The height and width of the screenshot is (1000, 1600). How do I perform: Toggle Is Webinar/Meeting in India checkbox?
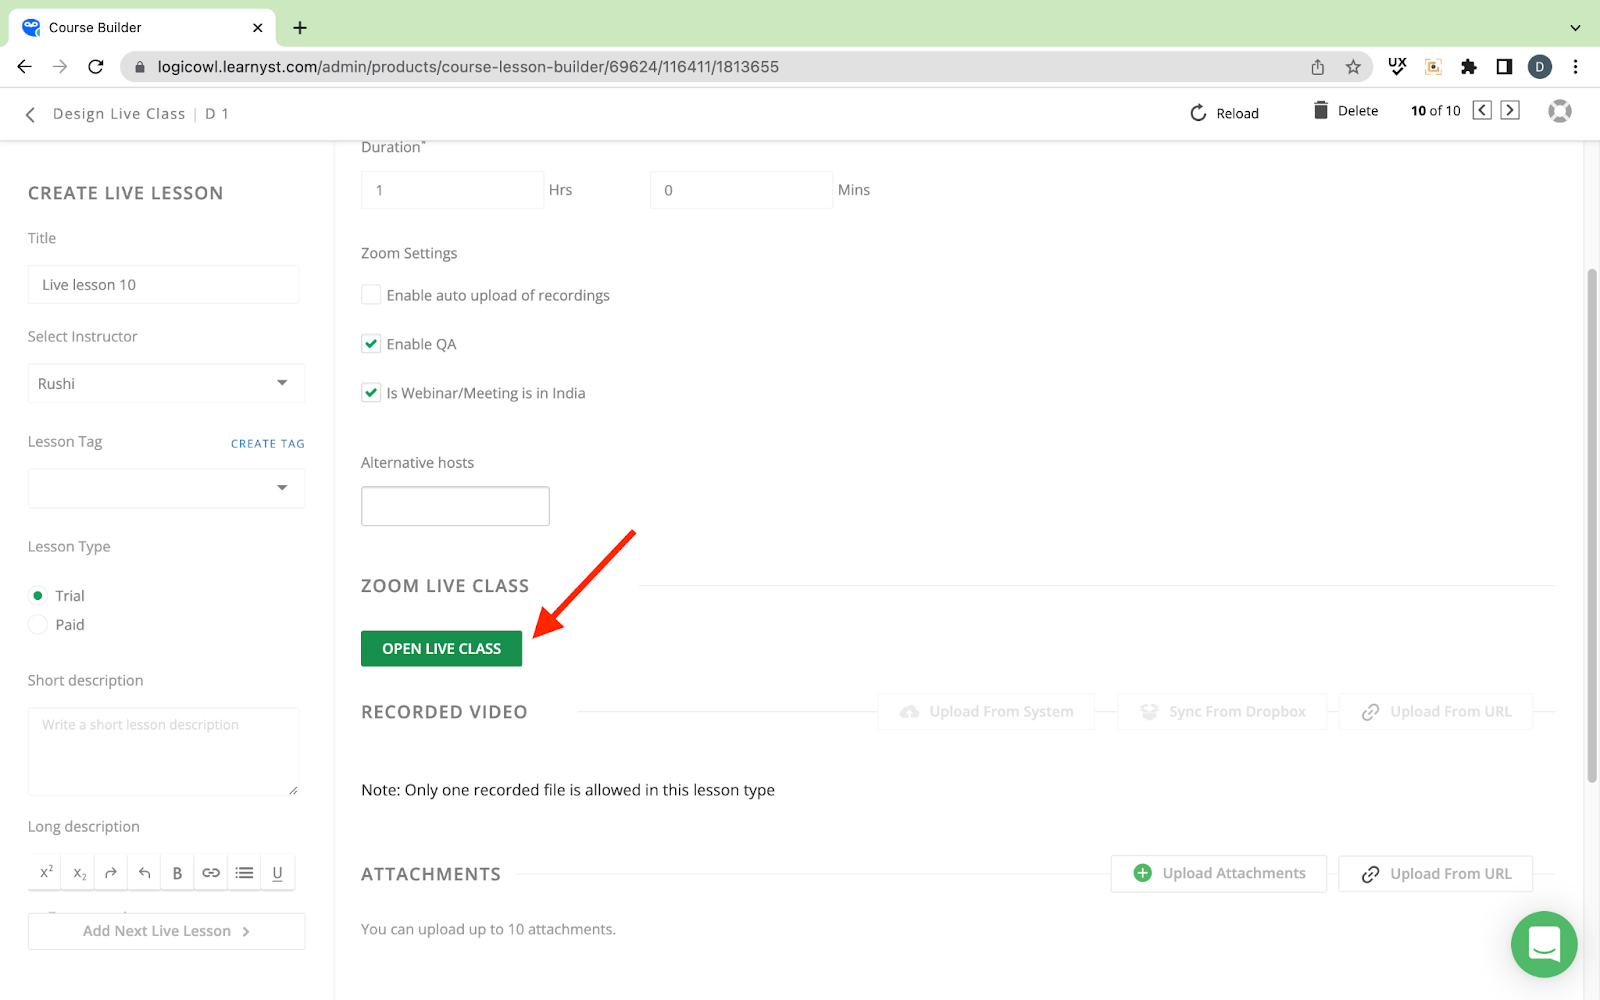click(371, 393)
